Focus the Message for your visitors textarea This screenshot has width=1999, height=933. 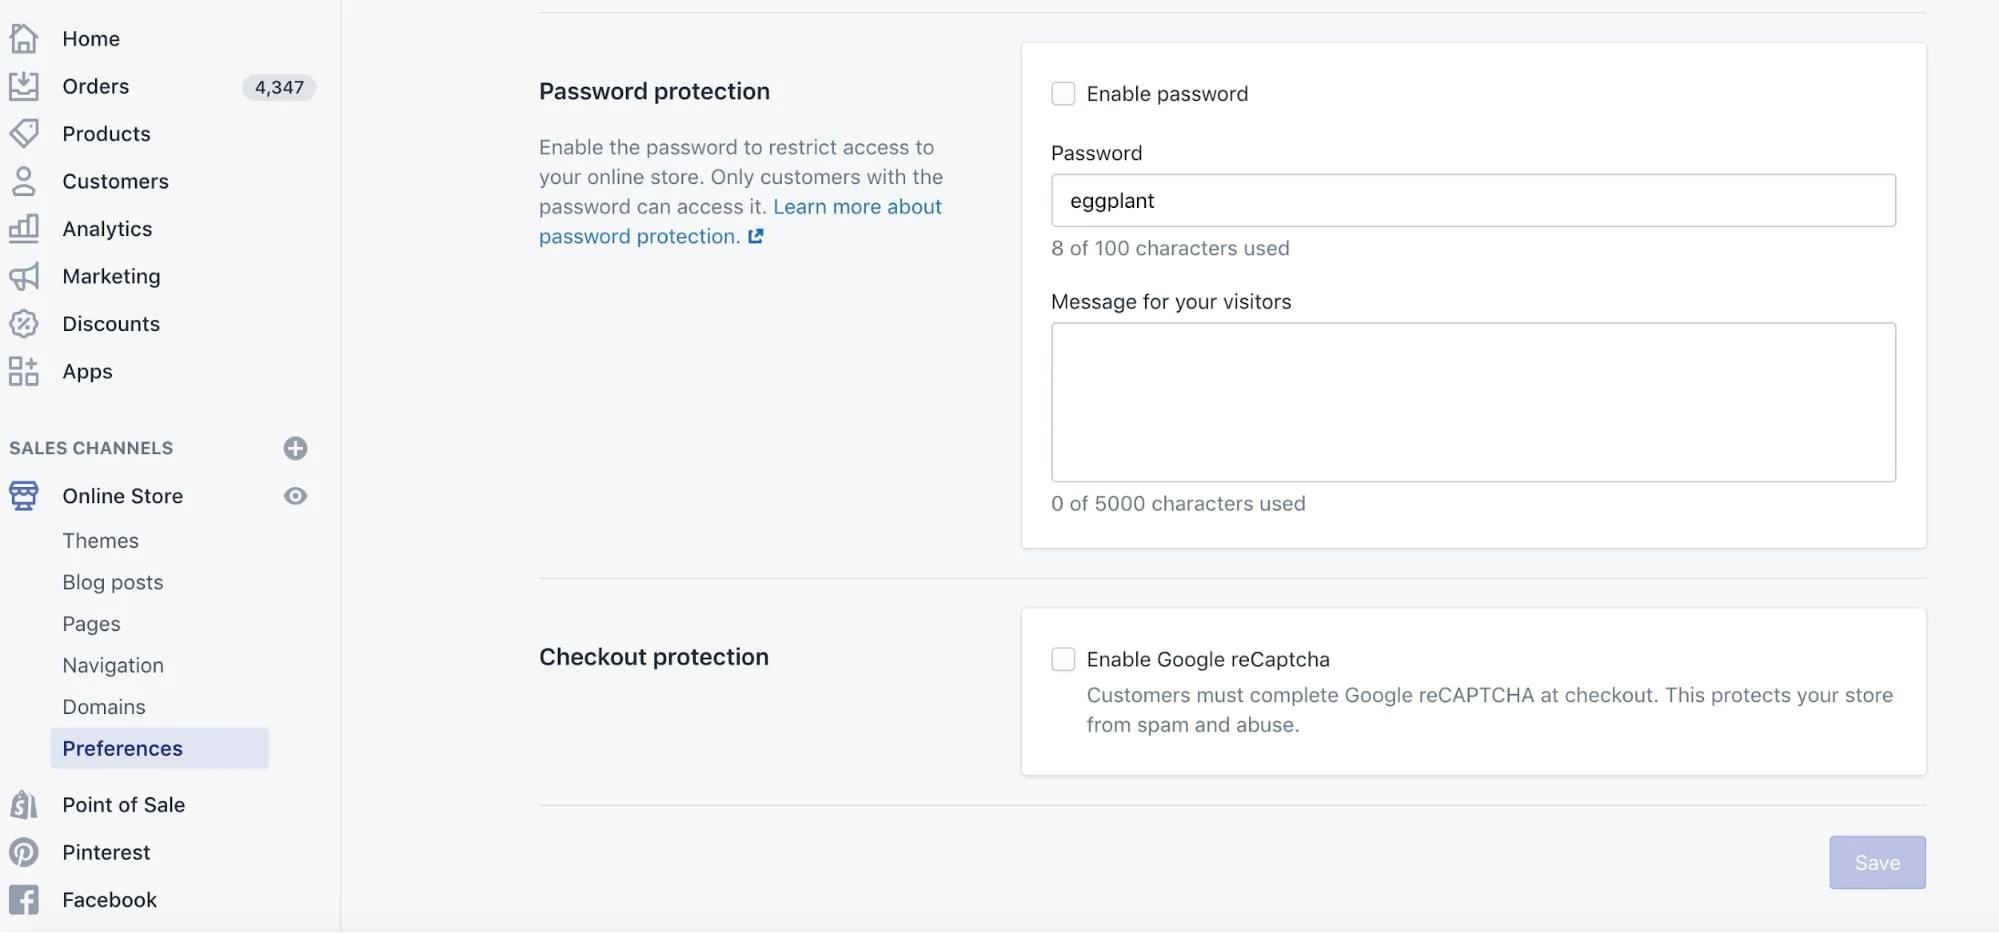(x=1472, y=402)
